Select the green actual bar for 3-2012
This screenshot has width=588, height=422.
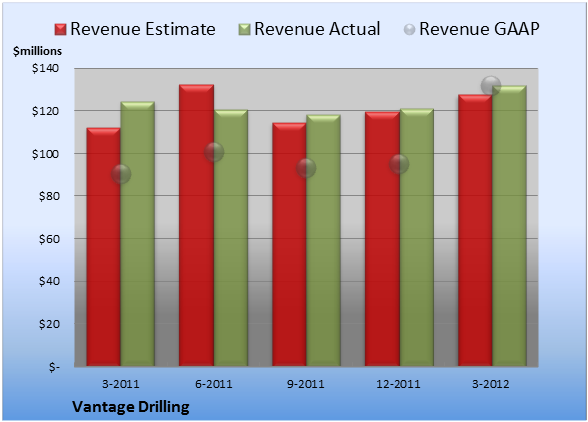tap(509, 225)
